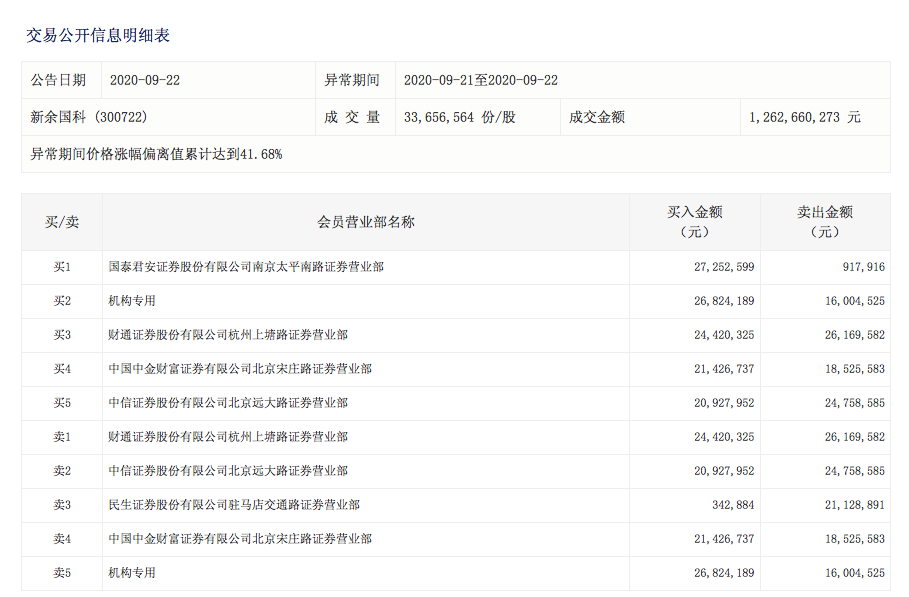Select the 买2 row label
This screenshot has height=597, width=909.
[x=62, y=301]
